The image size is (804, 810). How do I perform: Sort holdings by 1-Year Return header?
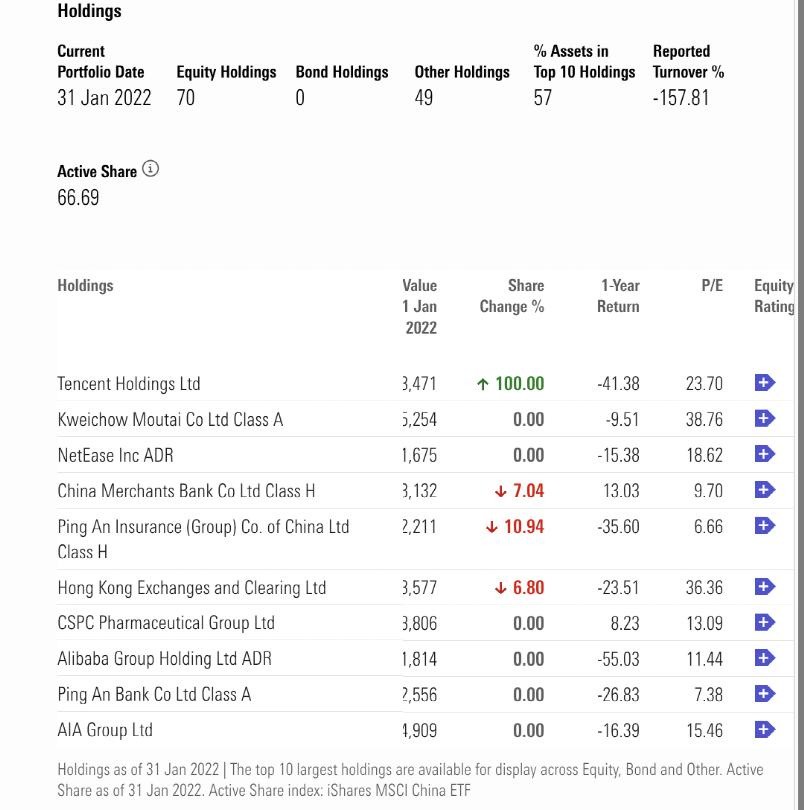618,296
